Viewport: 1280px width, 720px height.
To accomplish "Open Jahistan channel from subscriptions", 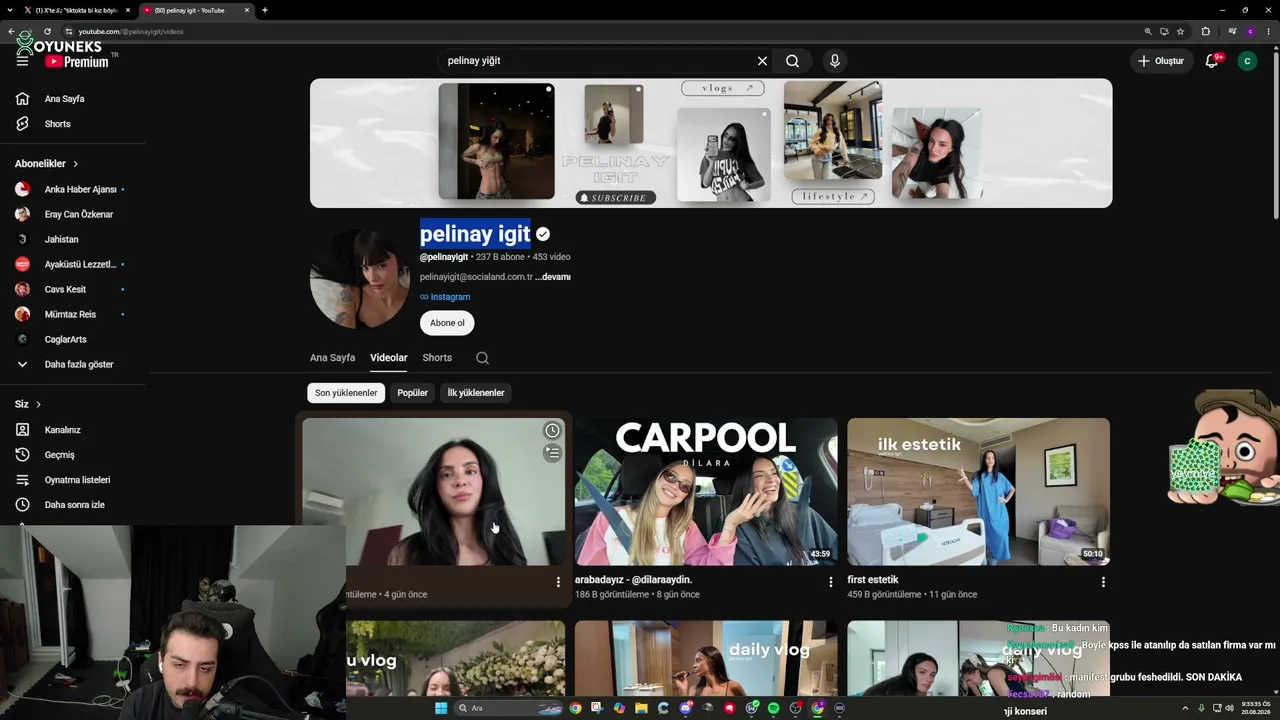I will click(x=70, y=239).
